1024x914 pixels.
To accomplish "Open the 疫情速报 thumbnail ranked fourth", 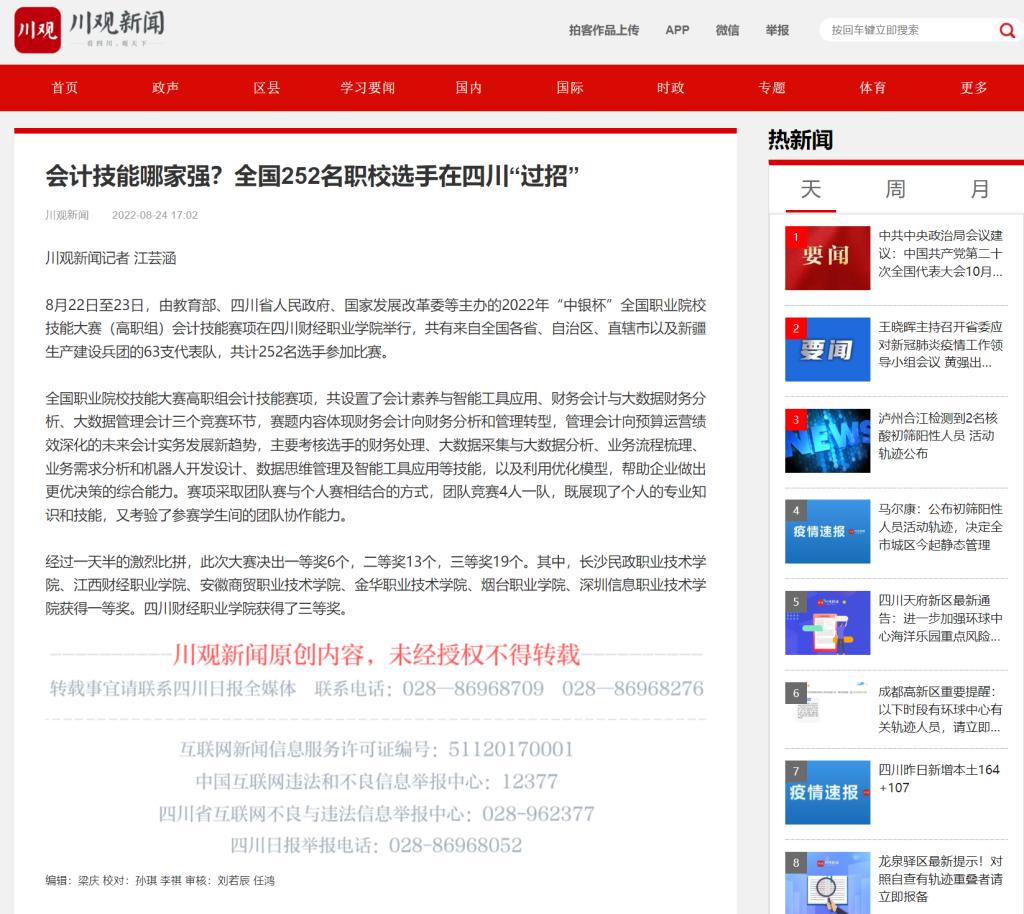I will point(827,529).
